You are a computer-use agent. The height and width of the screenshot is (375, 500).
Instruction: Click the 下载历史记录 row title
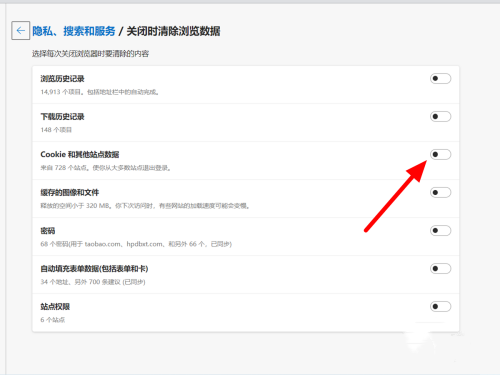coord(62,117)
